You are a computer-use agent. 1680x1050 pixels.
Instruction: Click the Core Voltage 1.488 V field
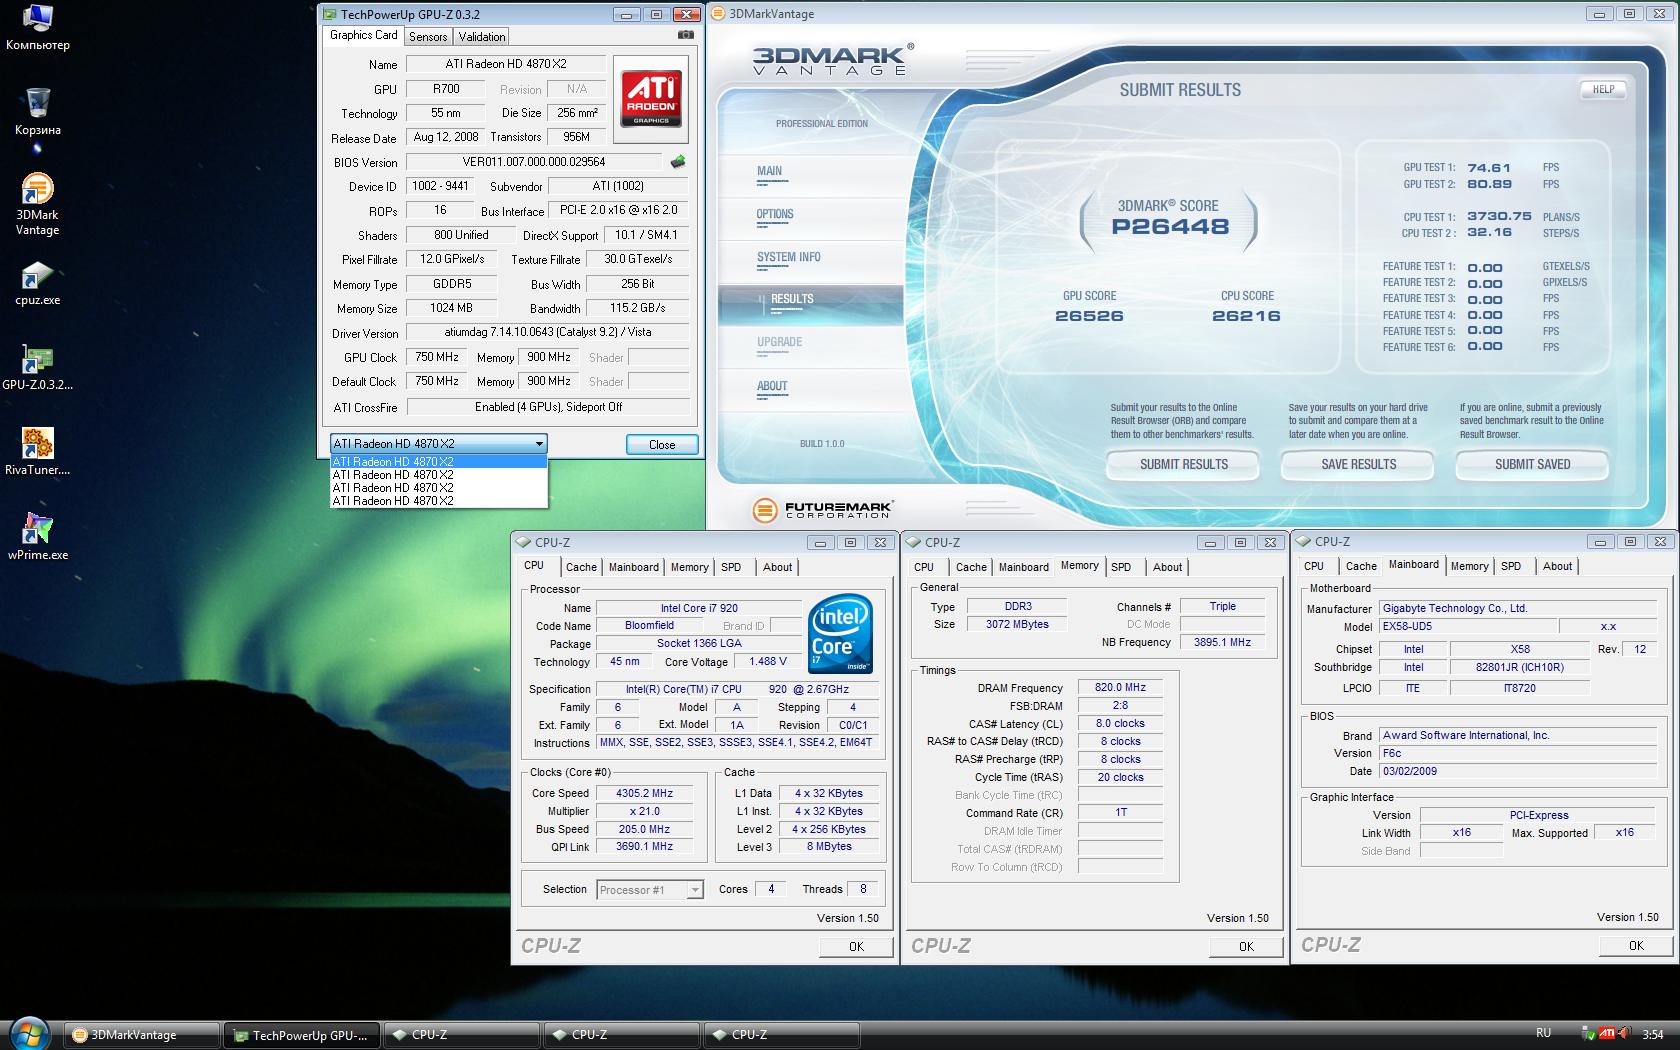768,662
